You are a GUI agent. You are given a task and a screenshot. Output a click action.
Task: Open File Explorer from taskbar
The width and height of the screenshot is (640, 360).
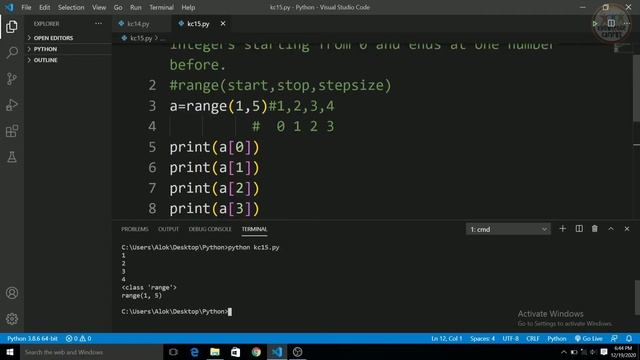click(x=215, y=352)
